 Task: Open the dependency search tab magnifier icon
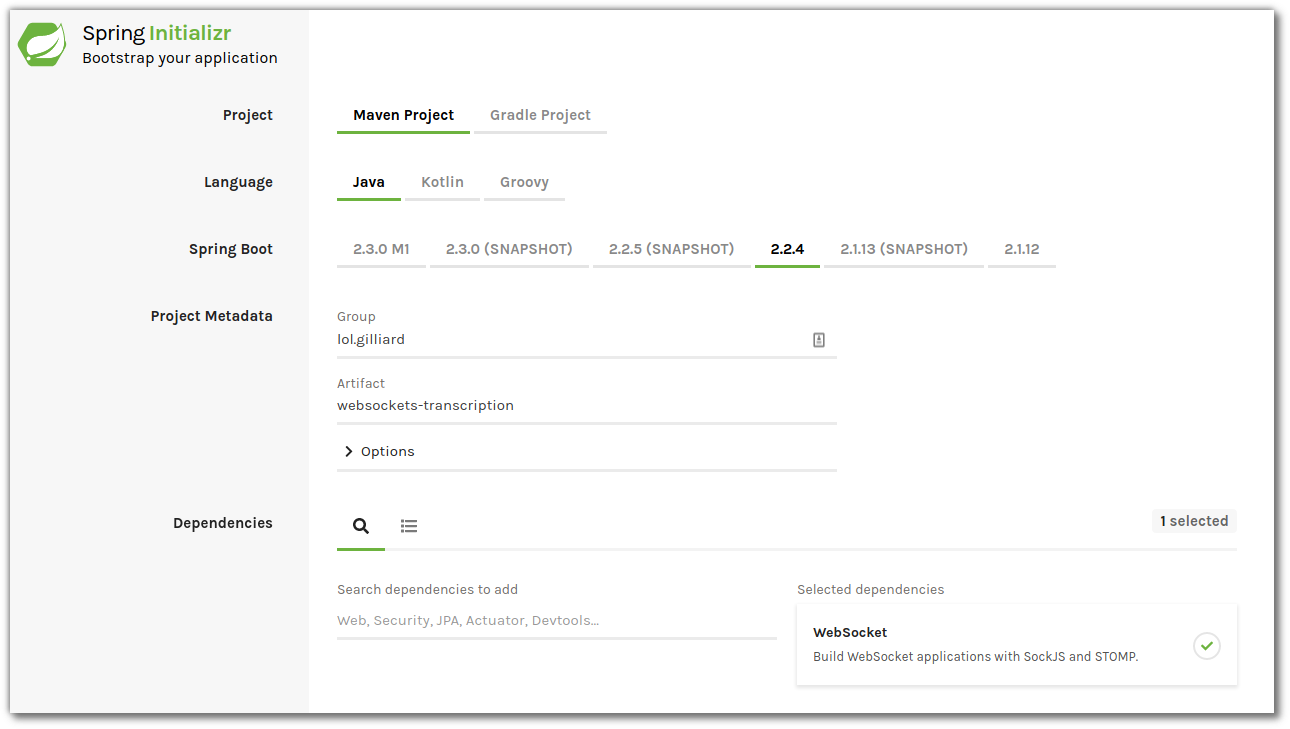[x=361, y=525]
